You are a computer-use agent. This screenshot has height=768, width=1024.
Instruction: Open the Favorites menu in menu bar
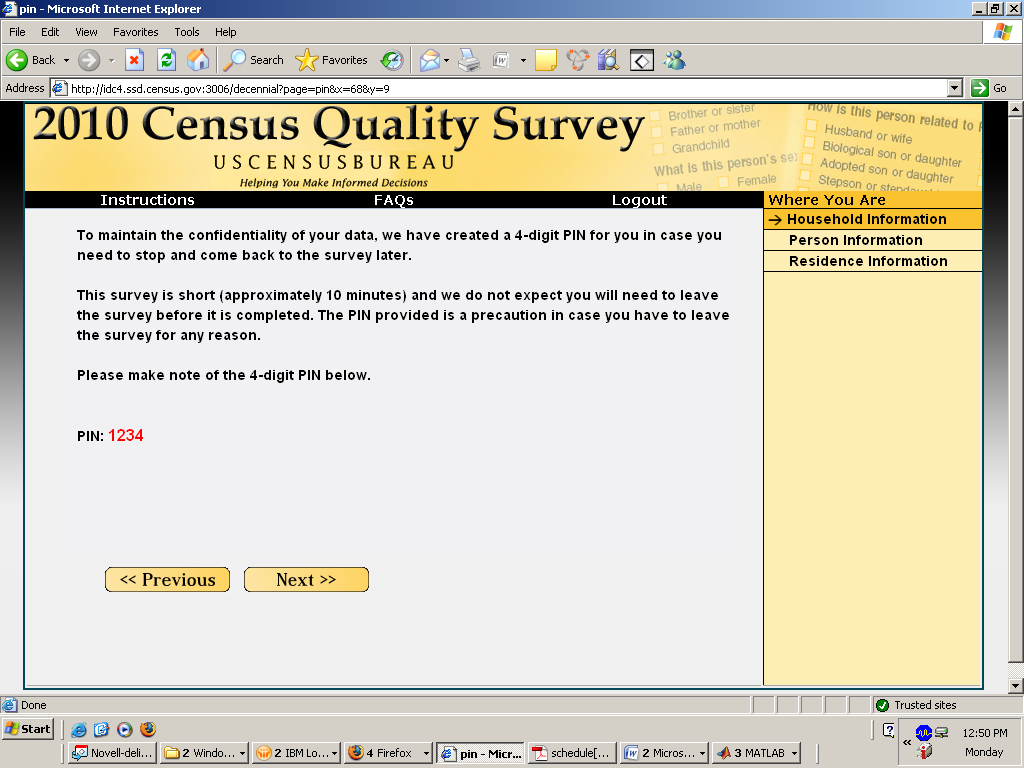(135, 32)
